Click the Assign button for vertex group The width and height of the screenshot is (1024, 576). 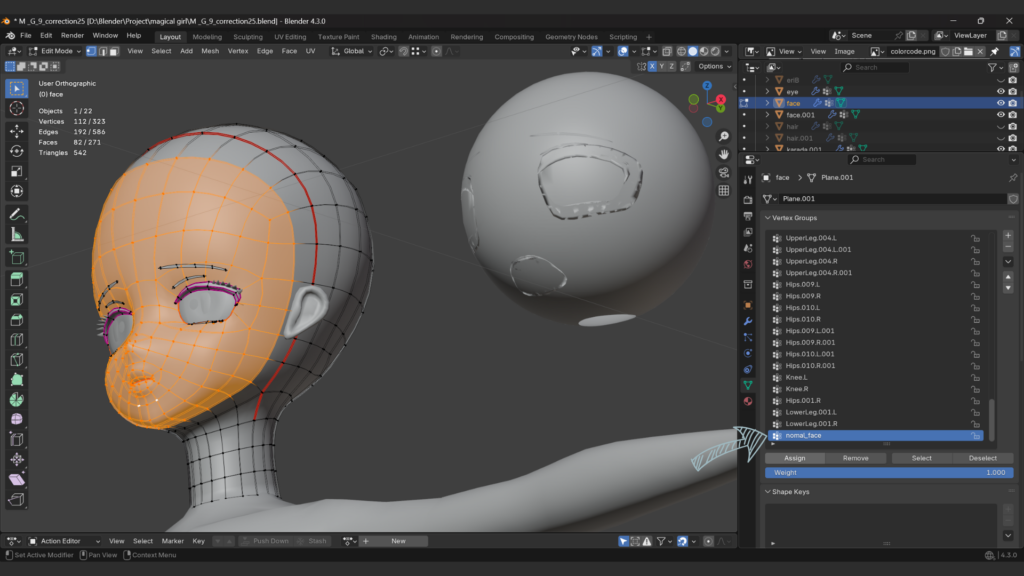(795, 458)
